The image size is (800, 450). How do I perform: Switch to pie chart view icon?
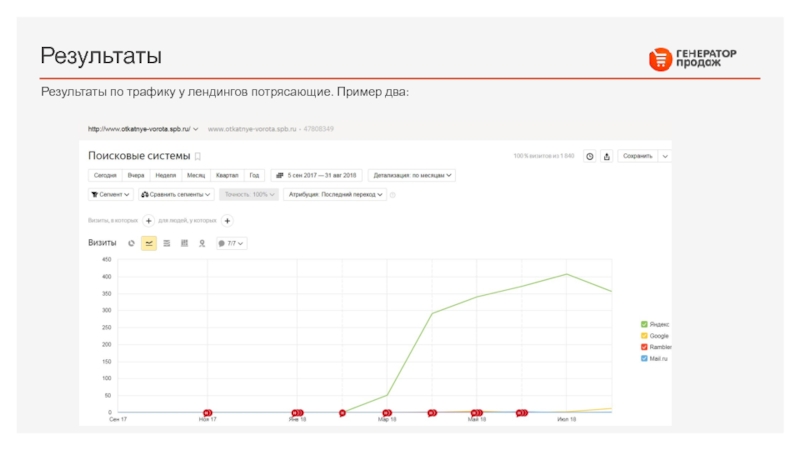(131, 243)
